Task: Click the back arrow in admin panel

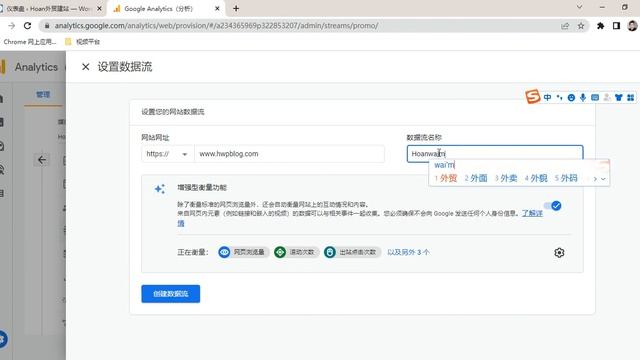Action: point(42,160)
